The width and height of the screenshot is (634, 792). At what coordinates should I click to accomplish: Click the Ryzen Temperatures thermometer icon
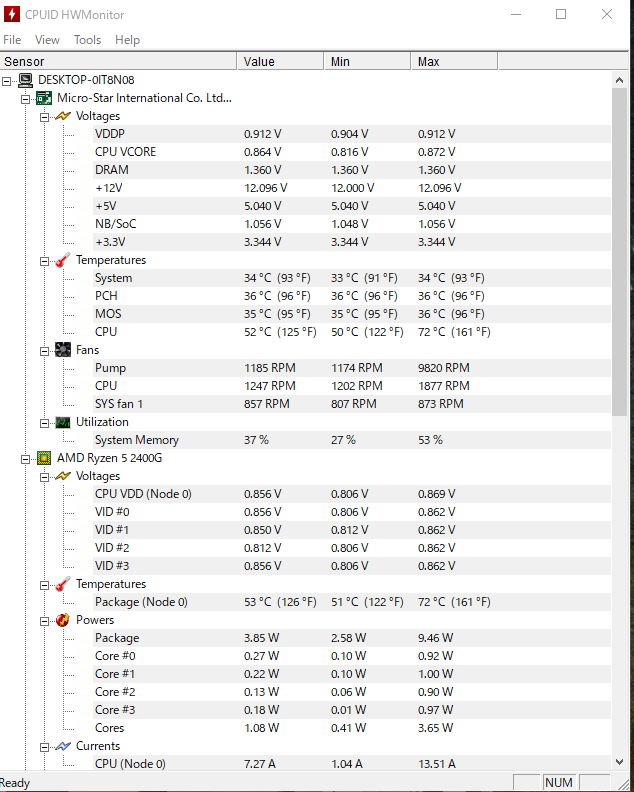(63, 584)
